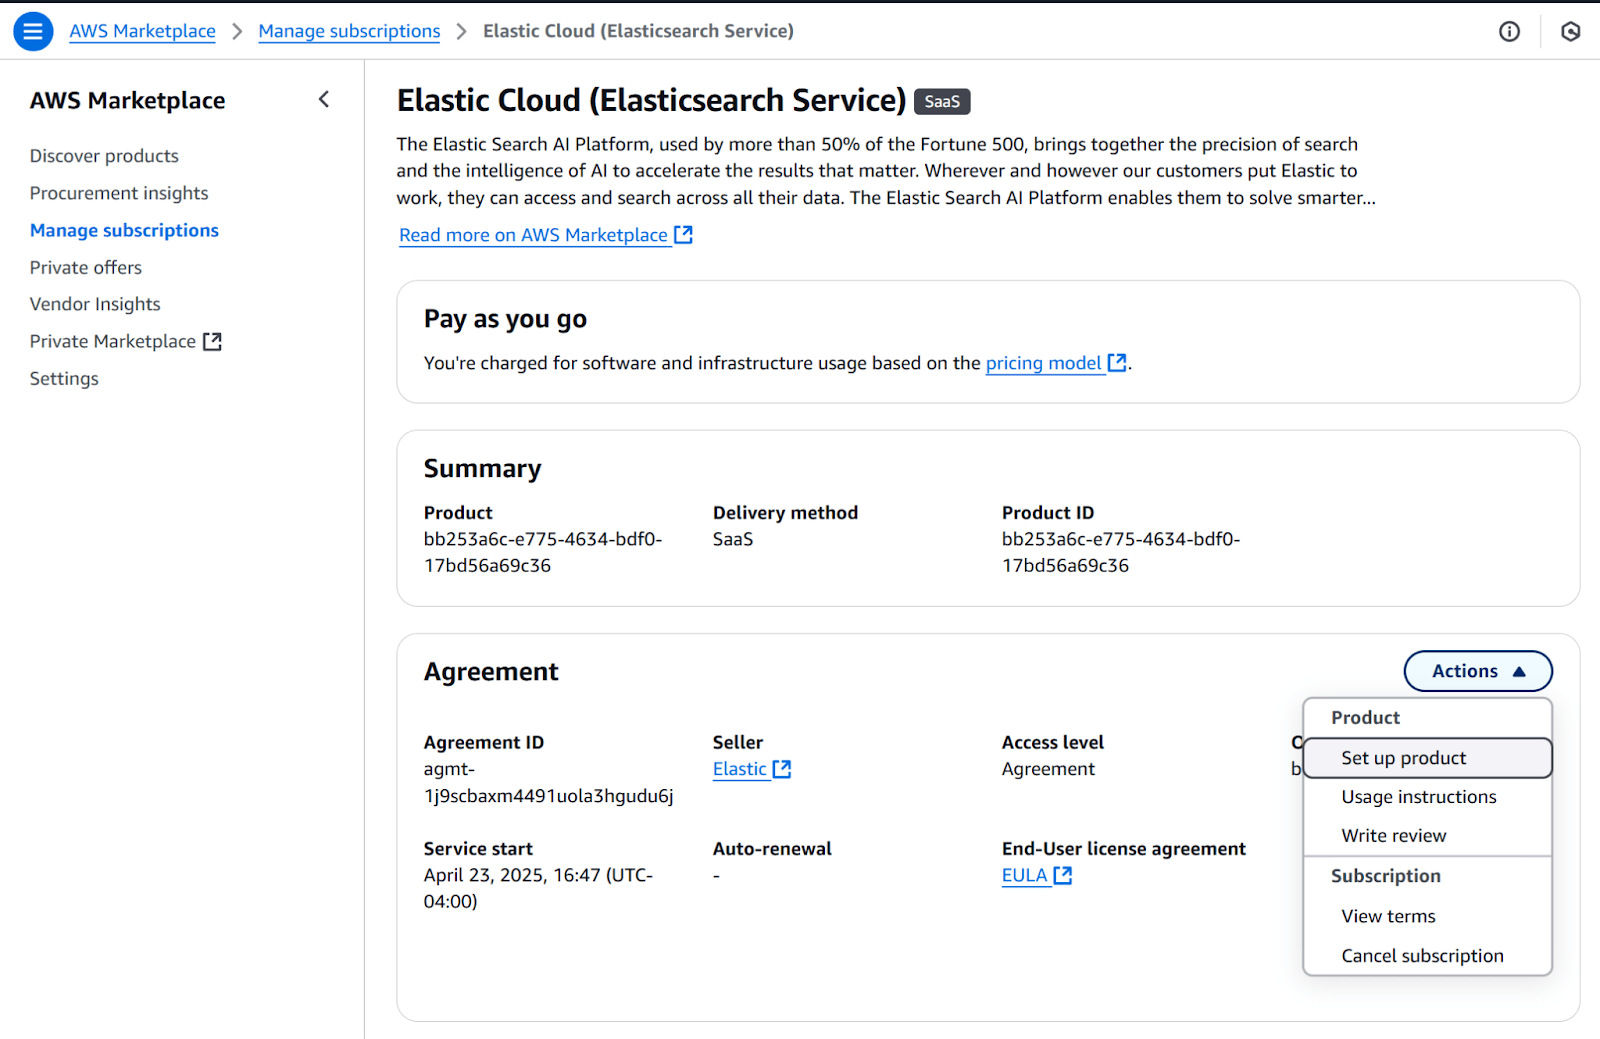Navigate to Procurement insights
Screen dimensions: 1600x1039
pyautogui.click(x=119, y=193)
